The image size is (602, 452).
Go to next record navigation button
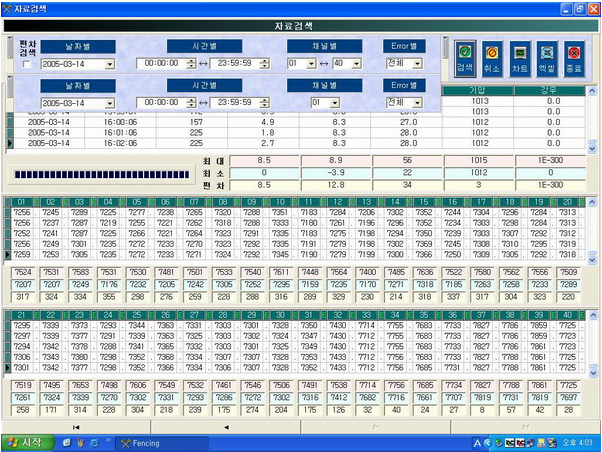(376, 427)
